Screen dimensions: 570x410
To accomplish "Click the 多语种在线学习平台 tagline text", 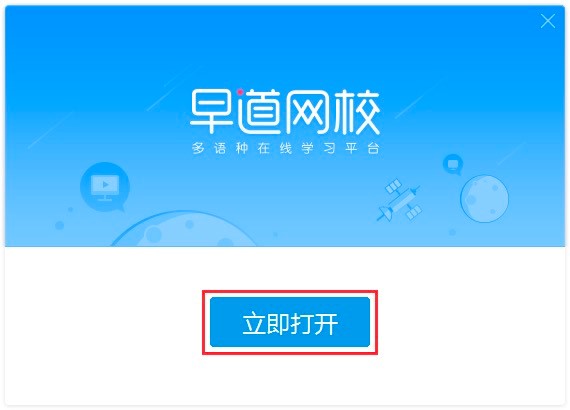I will click(286, 148).
